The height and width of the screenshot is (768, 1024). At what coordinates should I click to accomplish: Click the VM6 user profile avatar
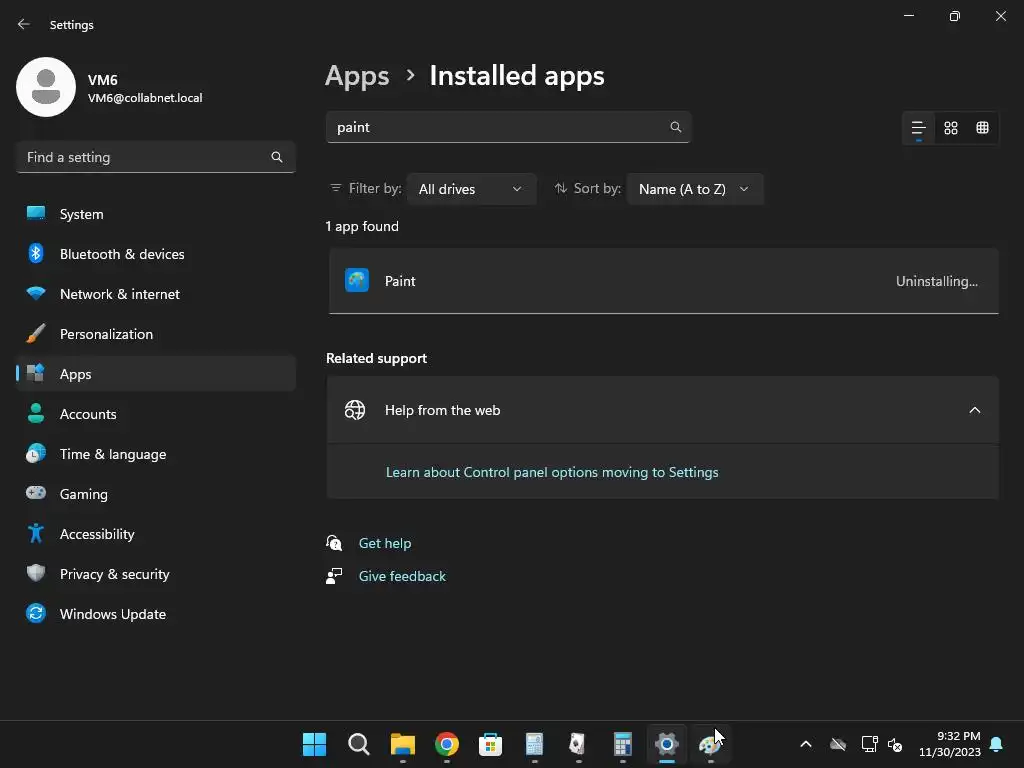46,87
